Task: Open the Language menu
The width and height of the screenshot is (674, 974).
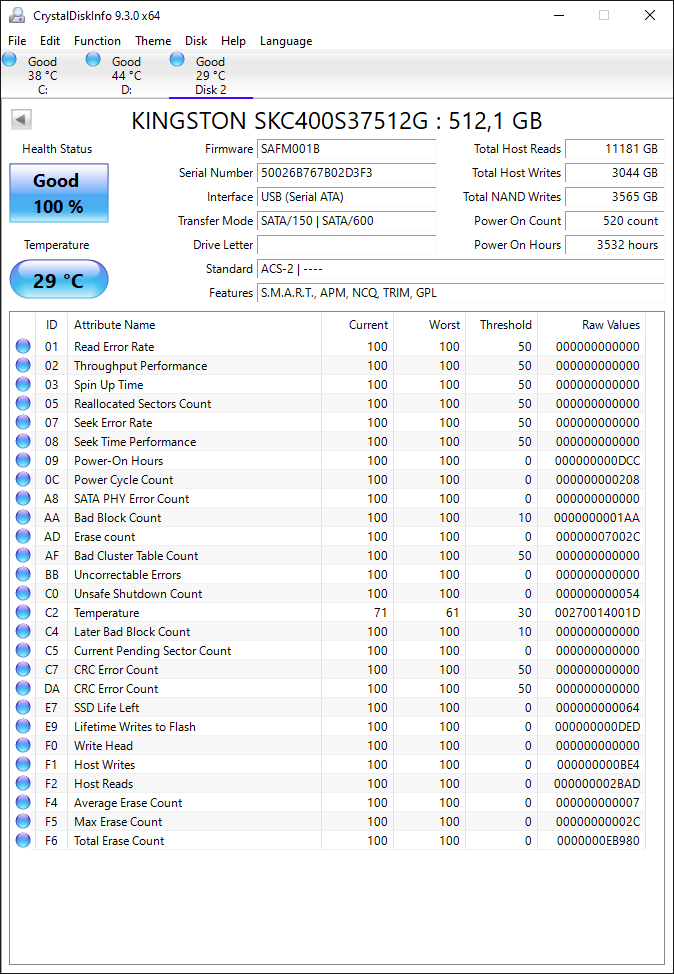Action: tap(286, 41)
